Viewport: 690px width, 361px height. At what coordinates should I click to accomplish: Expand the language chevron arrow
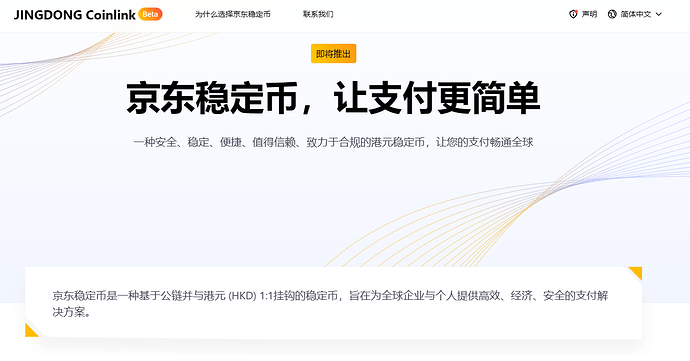tap(659, 14)
